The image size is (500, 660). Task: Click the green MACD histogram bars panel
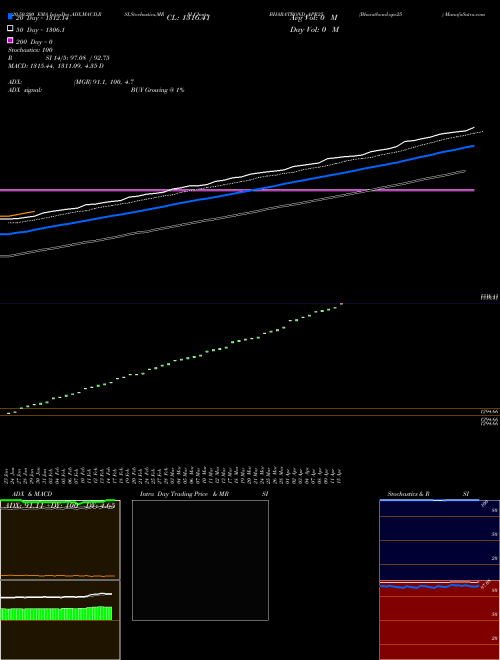57,613
